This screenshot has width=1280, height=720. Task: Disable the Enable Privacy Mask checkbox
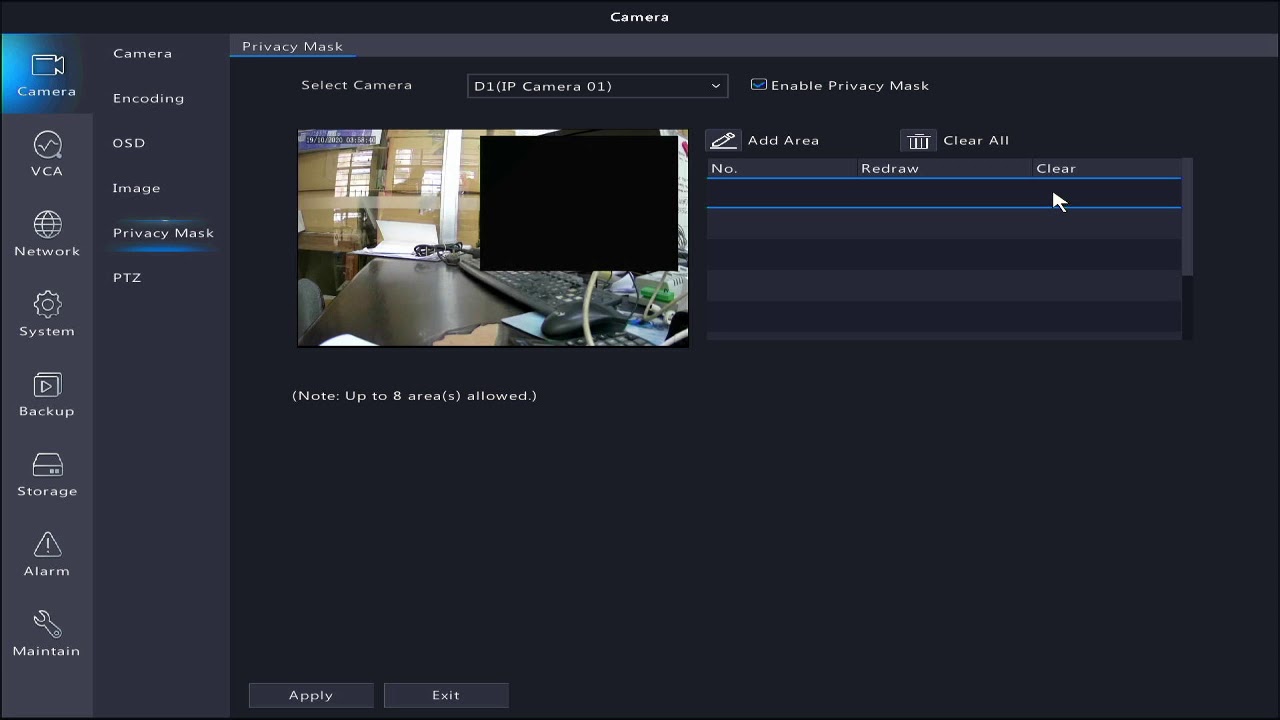pos(759,85)
